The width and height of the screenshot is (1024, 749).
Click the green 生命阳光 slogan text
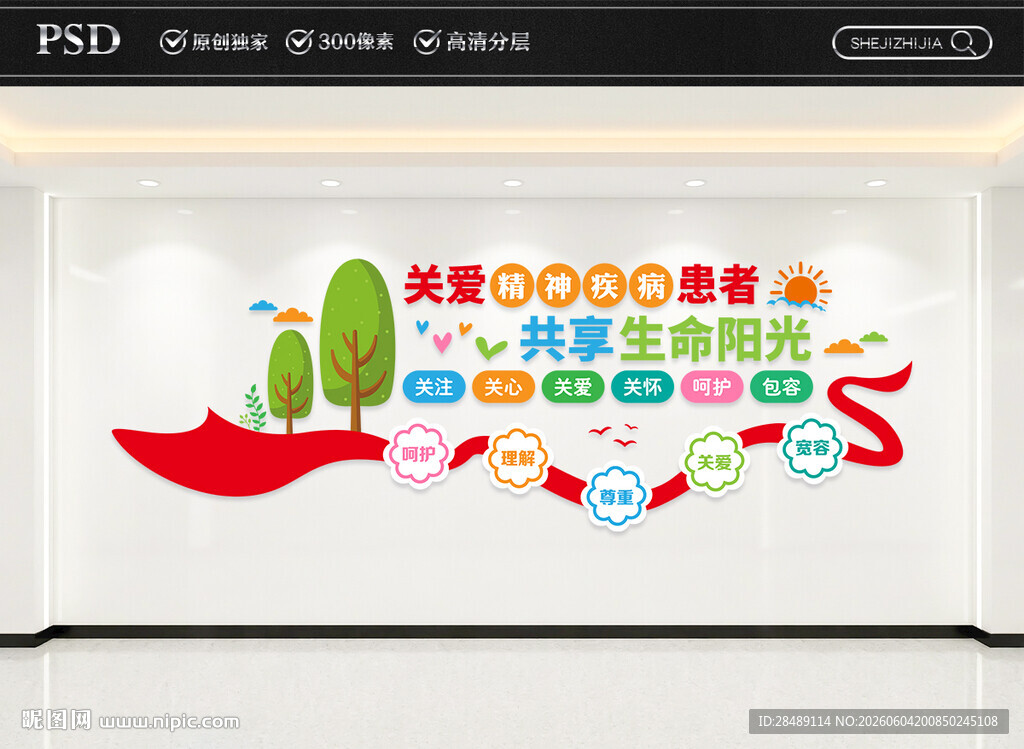pyautogui.click(x=715, y=339)
